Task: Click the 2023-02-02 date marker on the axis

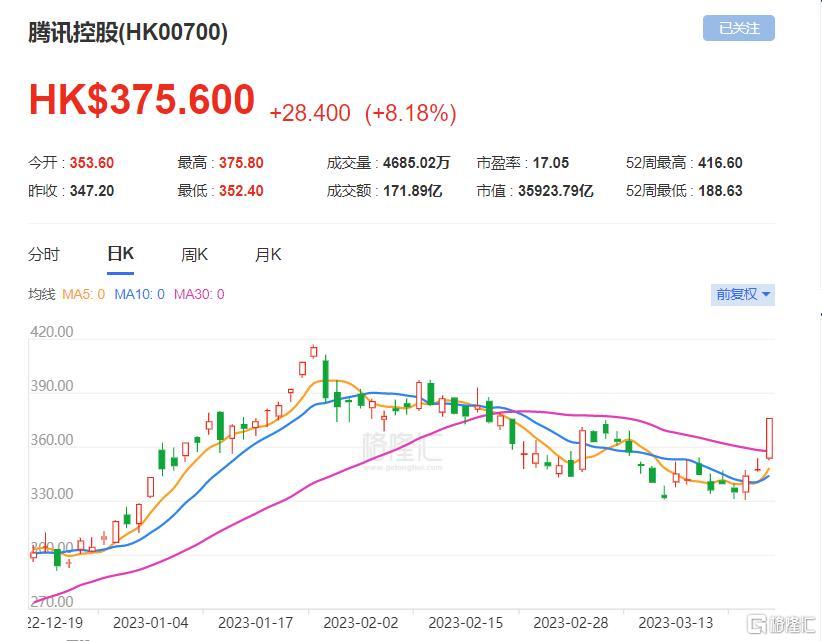Action: point(361,623)
